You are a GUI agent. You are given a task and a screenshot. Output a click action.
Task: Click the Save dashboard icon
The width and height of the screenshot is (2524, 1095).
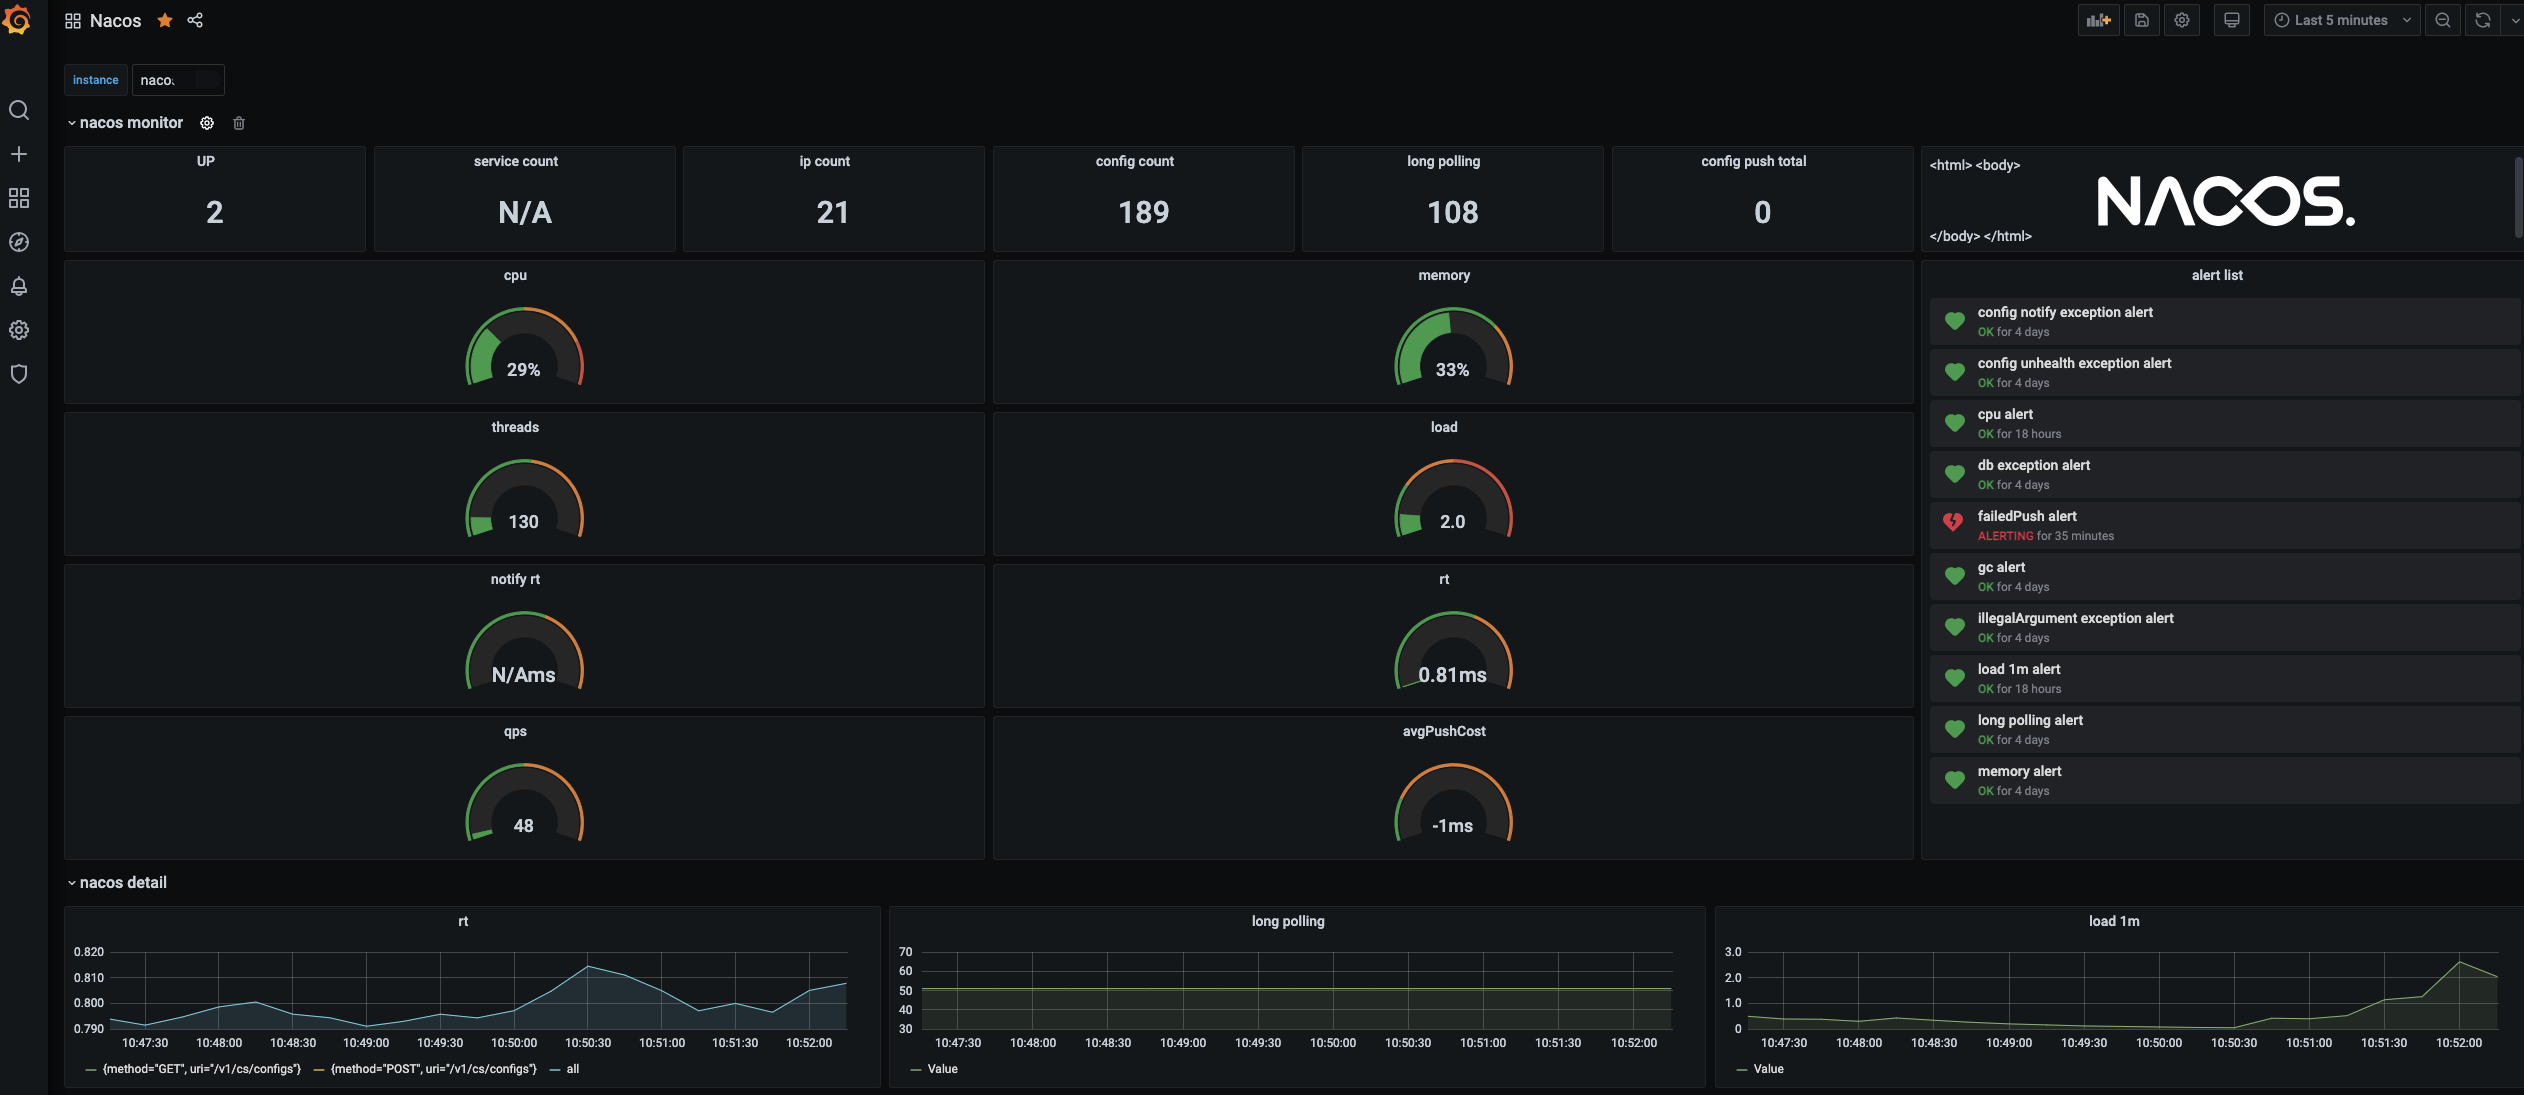point(2141,20)
